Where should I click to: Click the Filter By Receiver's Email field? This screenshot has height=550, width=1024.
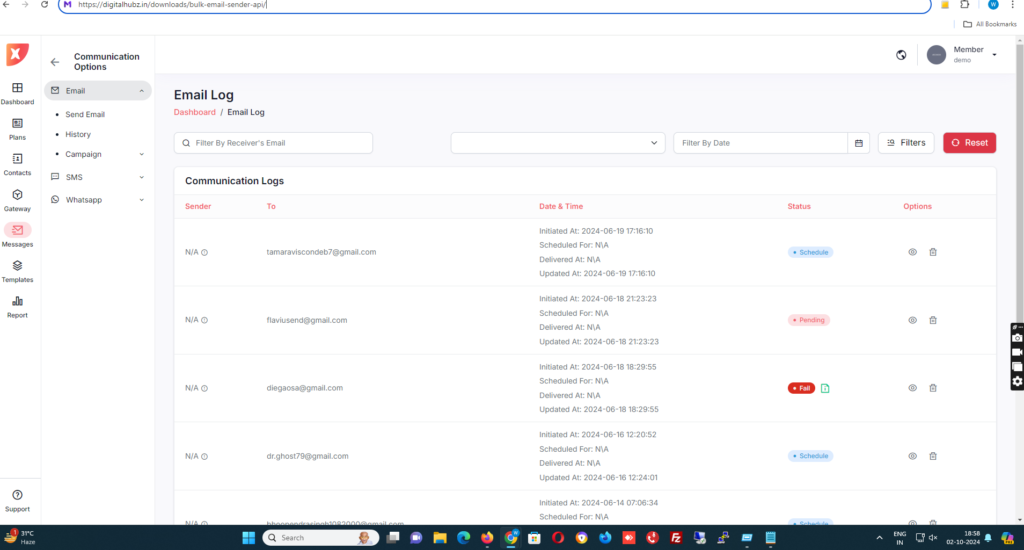click(x=273, y=143)
